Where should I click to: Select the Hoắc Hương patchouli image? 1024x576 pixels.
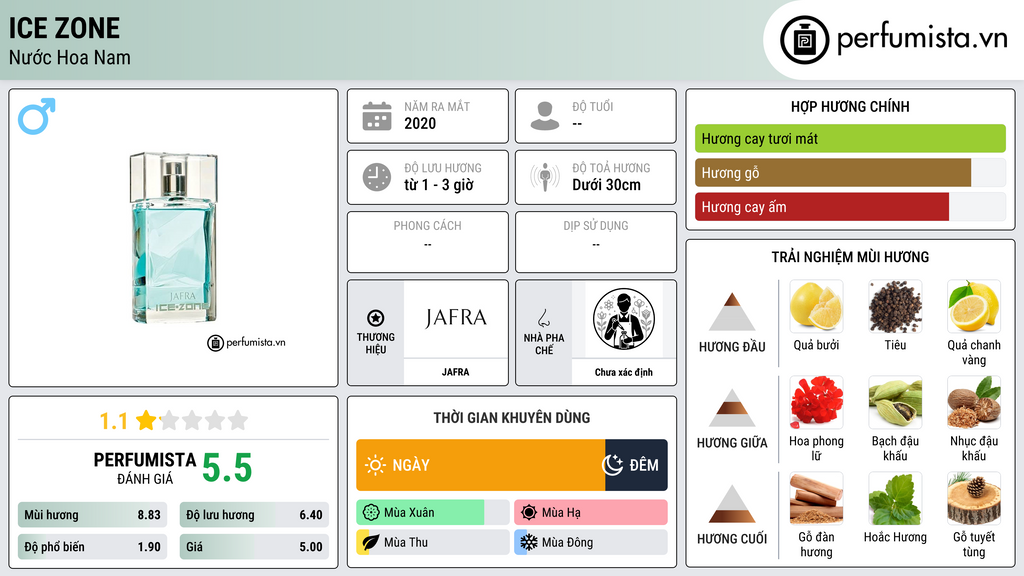tap(895, 498)
